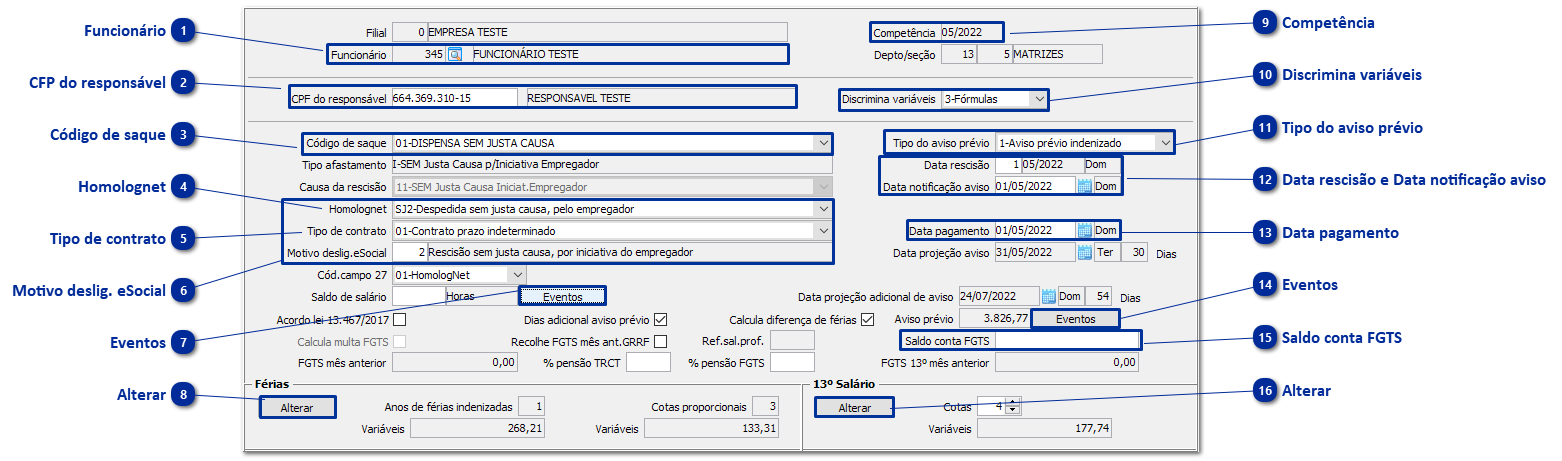Viewport: 1562px width, 461px height.
Task: Click the CPF do responsável field
Action: point(454,98)
